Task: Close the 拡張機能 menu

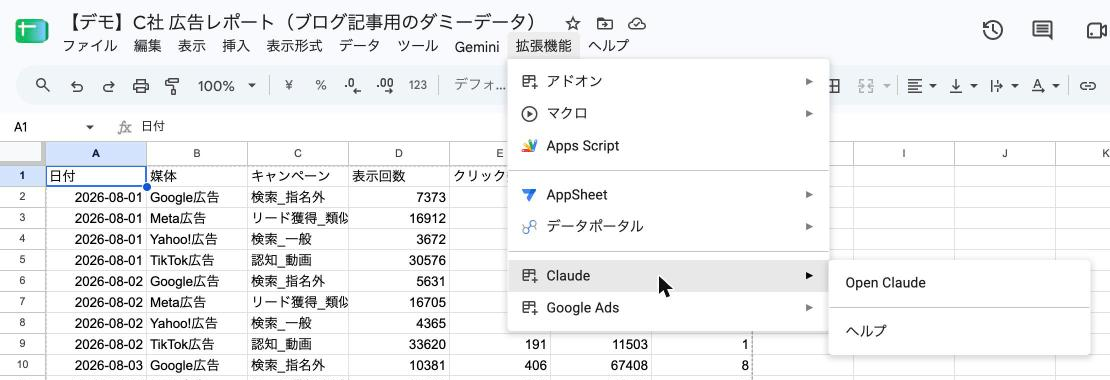Action: [544, 47]
